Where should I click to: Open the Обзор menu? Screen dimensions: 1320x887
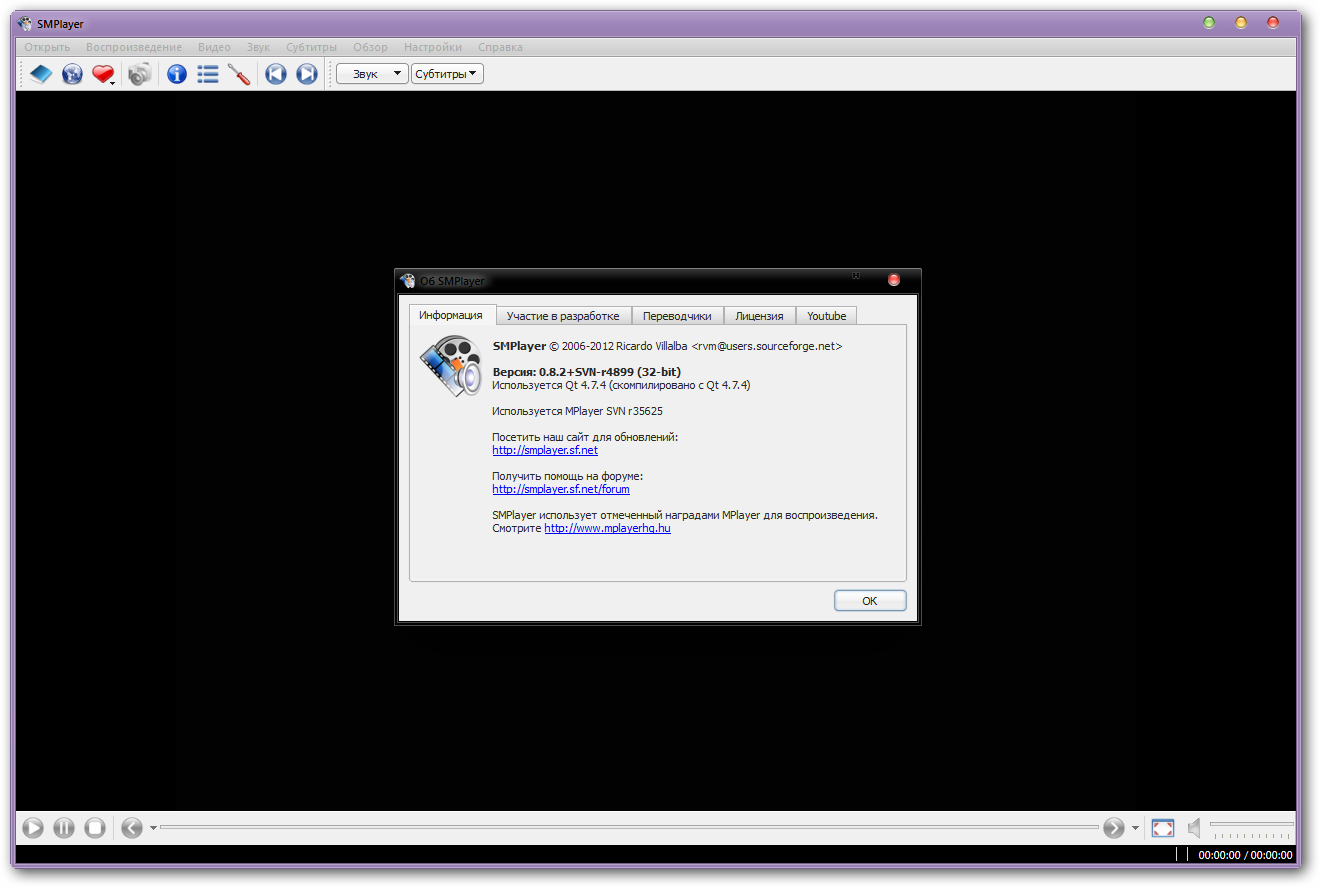tap(370, 47)
